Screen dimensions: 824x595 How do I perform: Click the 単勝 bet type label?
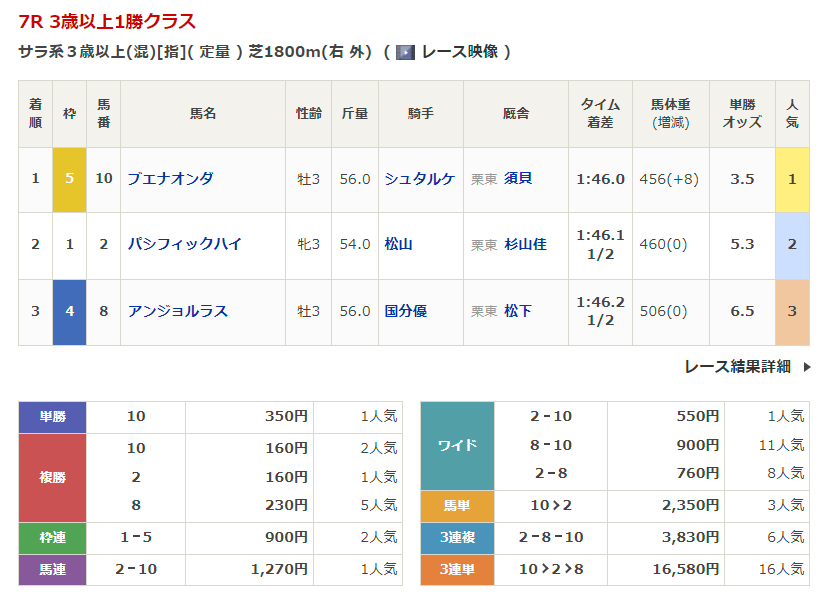[x=53, y=416]
